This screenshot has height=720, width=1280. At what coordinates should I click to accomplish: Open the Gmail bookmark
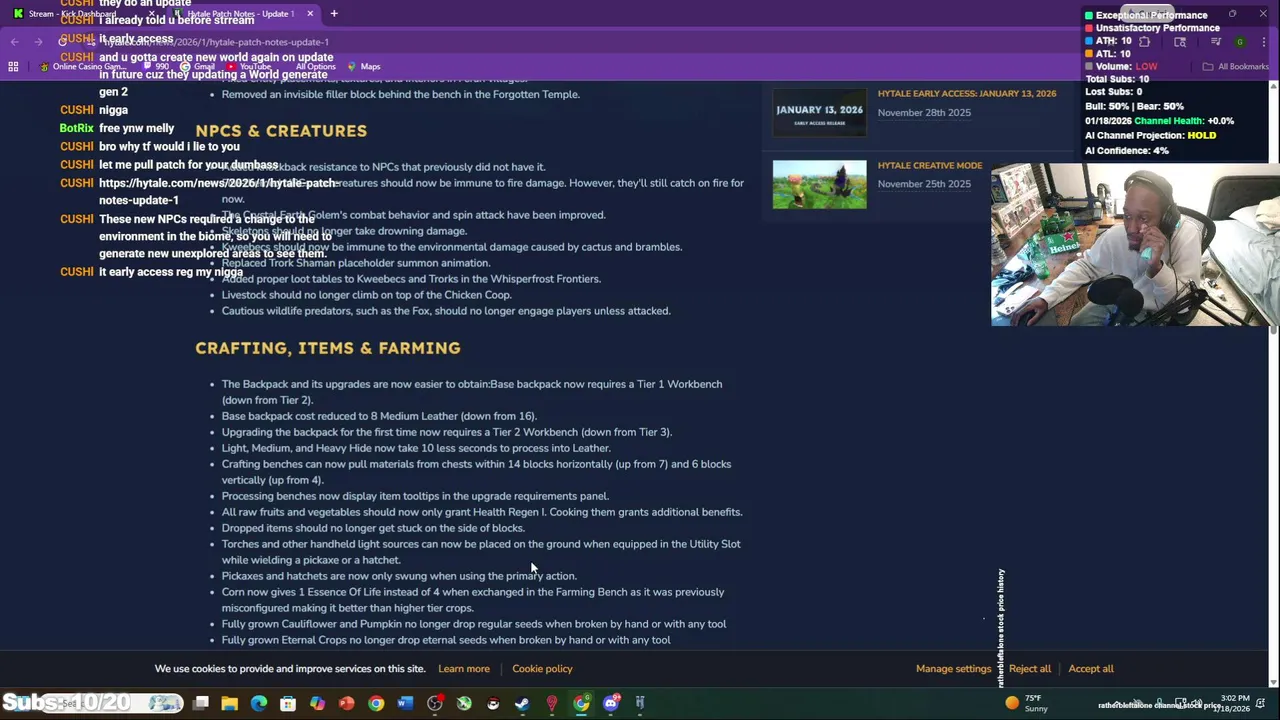(x=197, y=67)
